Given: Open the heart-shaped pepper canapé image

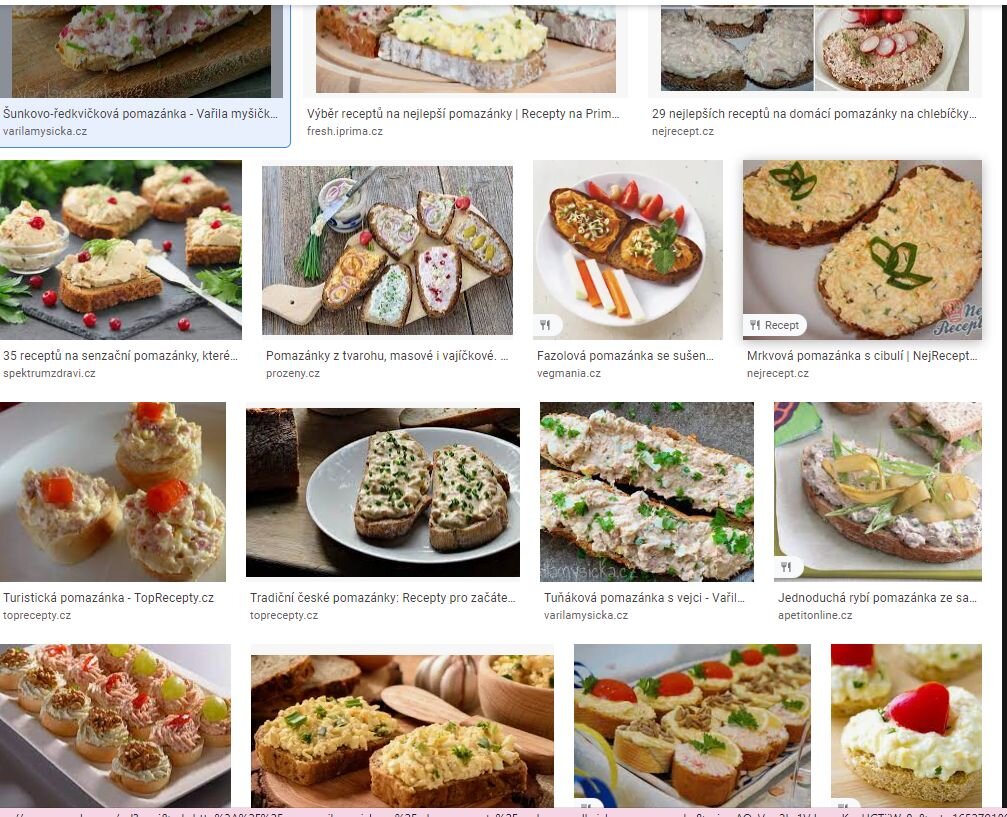Looking at the screenshot, I should [x=906, y=725].
